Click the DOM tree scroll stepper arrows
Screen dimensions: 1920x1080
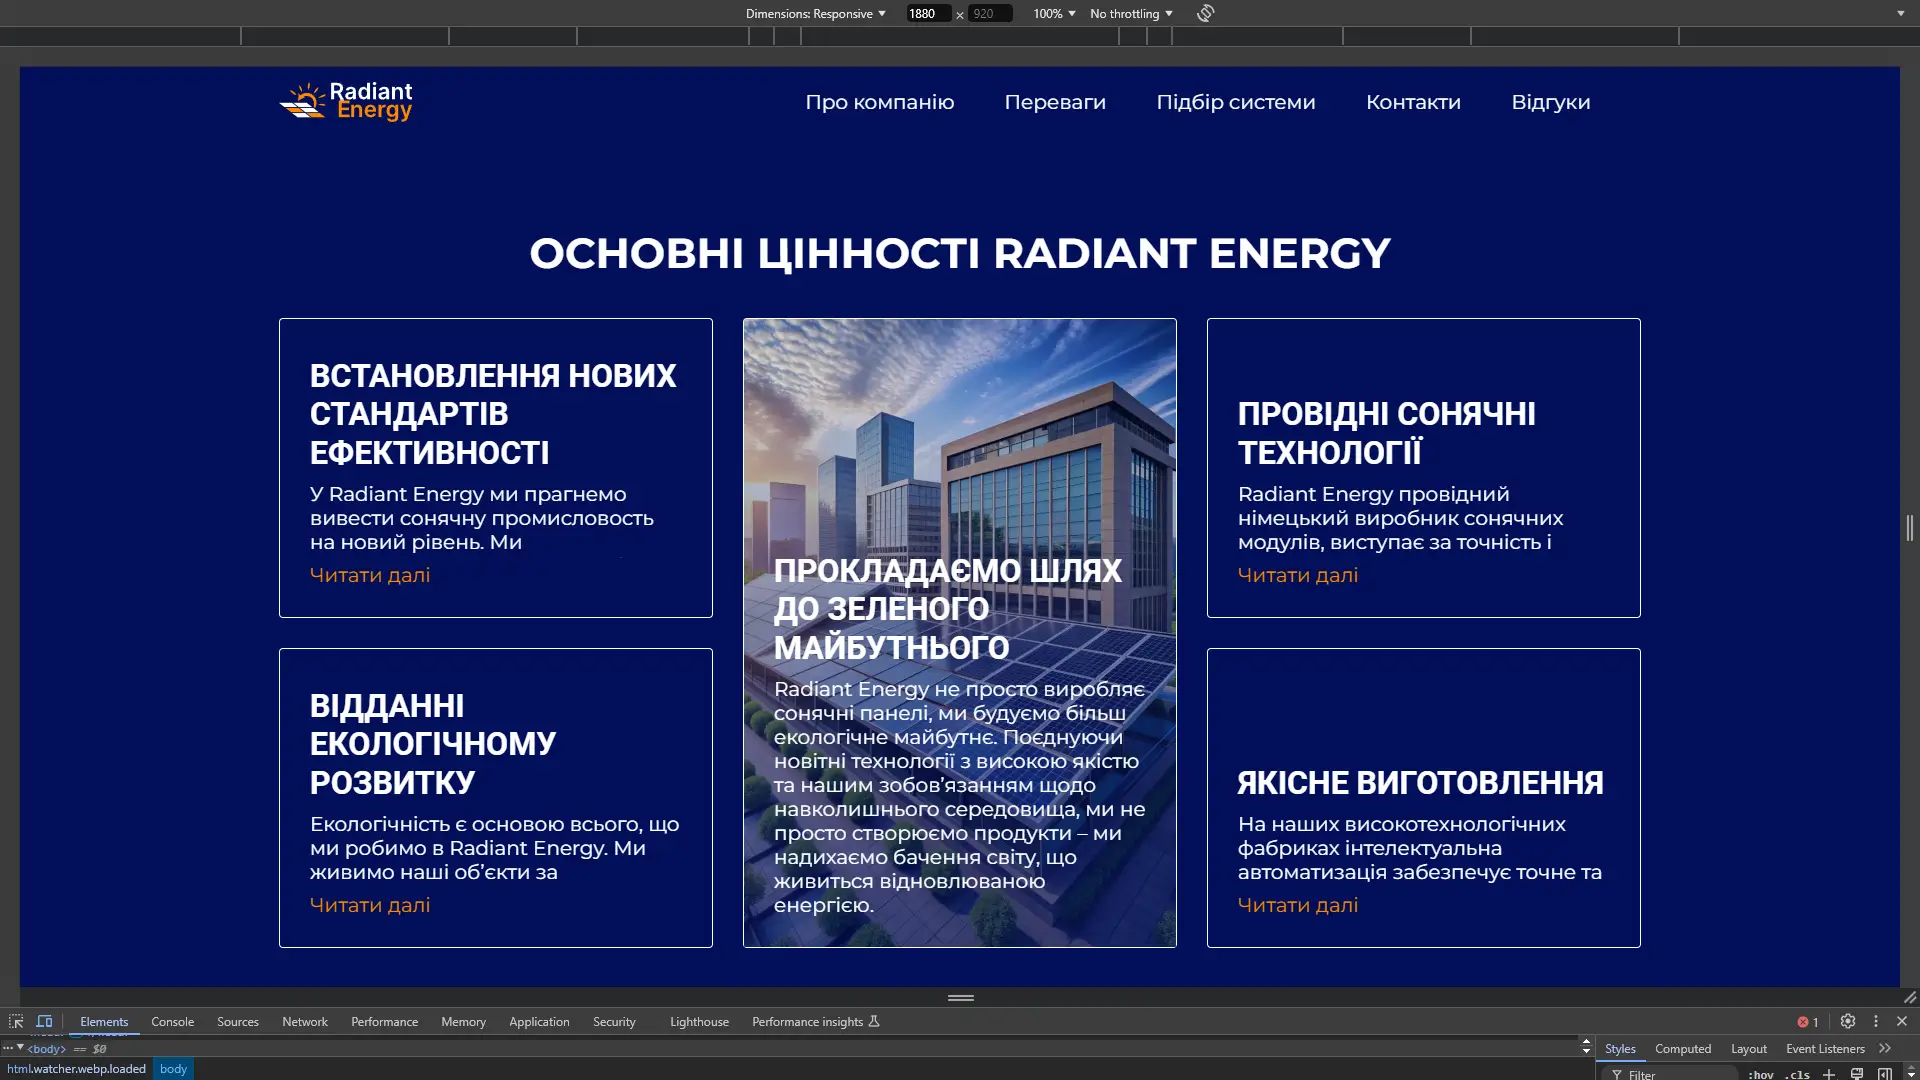click(x=1586, y=1046)
